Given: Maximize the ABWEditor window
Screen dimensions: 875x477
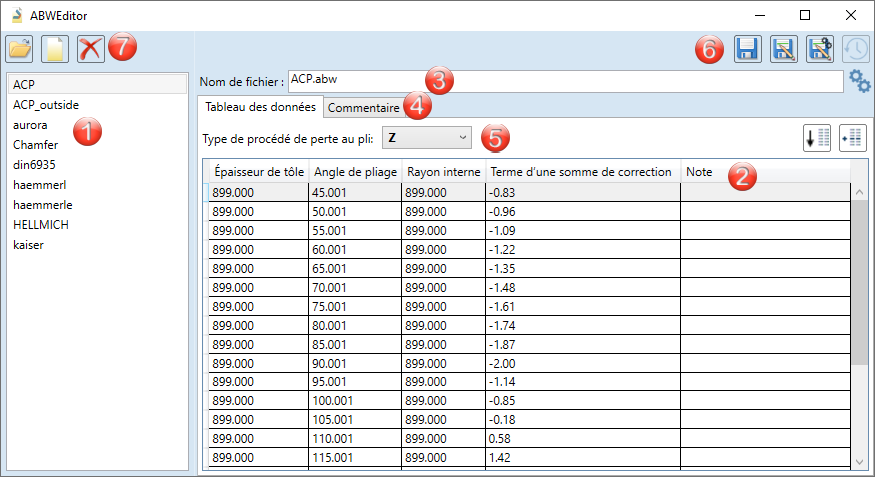Looking at the screenshot, I should pos(805,15).
